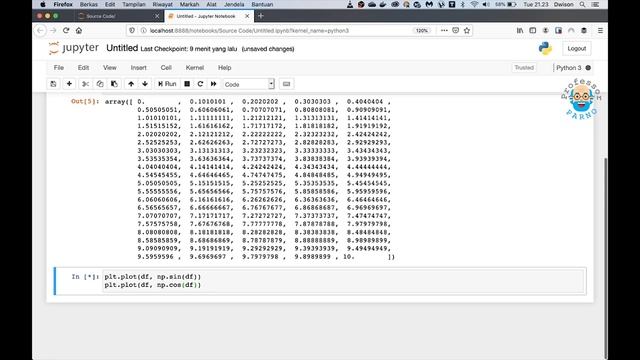Open the Edit menu in Jupyter
This screenshot has width=640, height=360.
coord(83,68)
